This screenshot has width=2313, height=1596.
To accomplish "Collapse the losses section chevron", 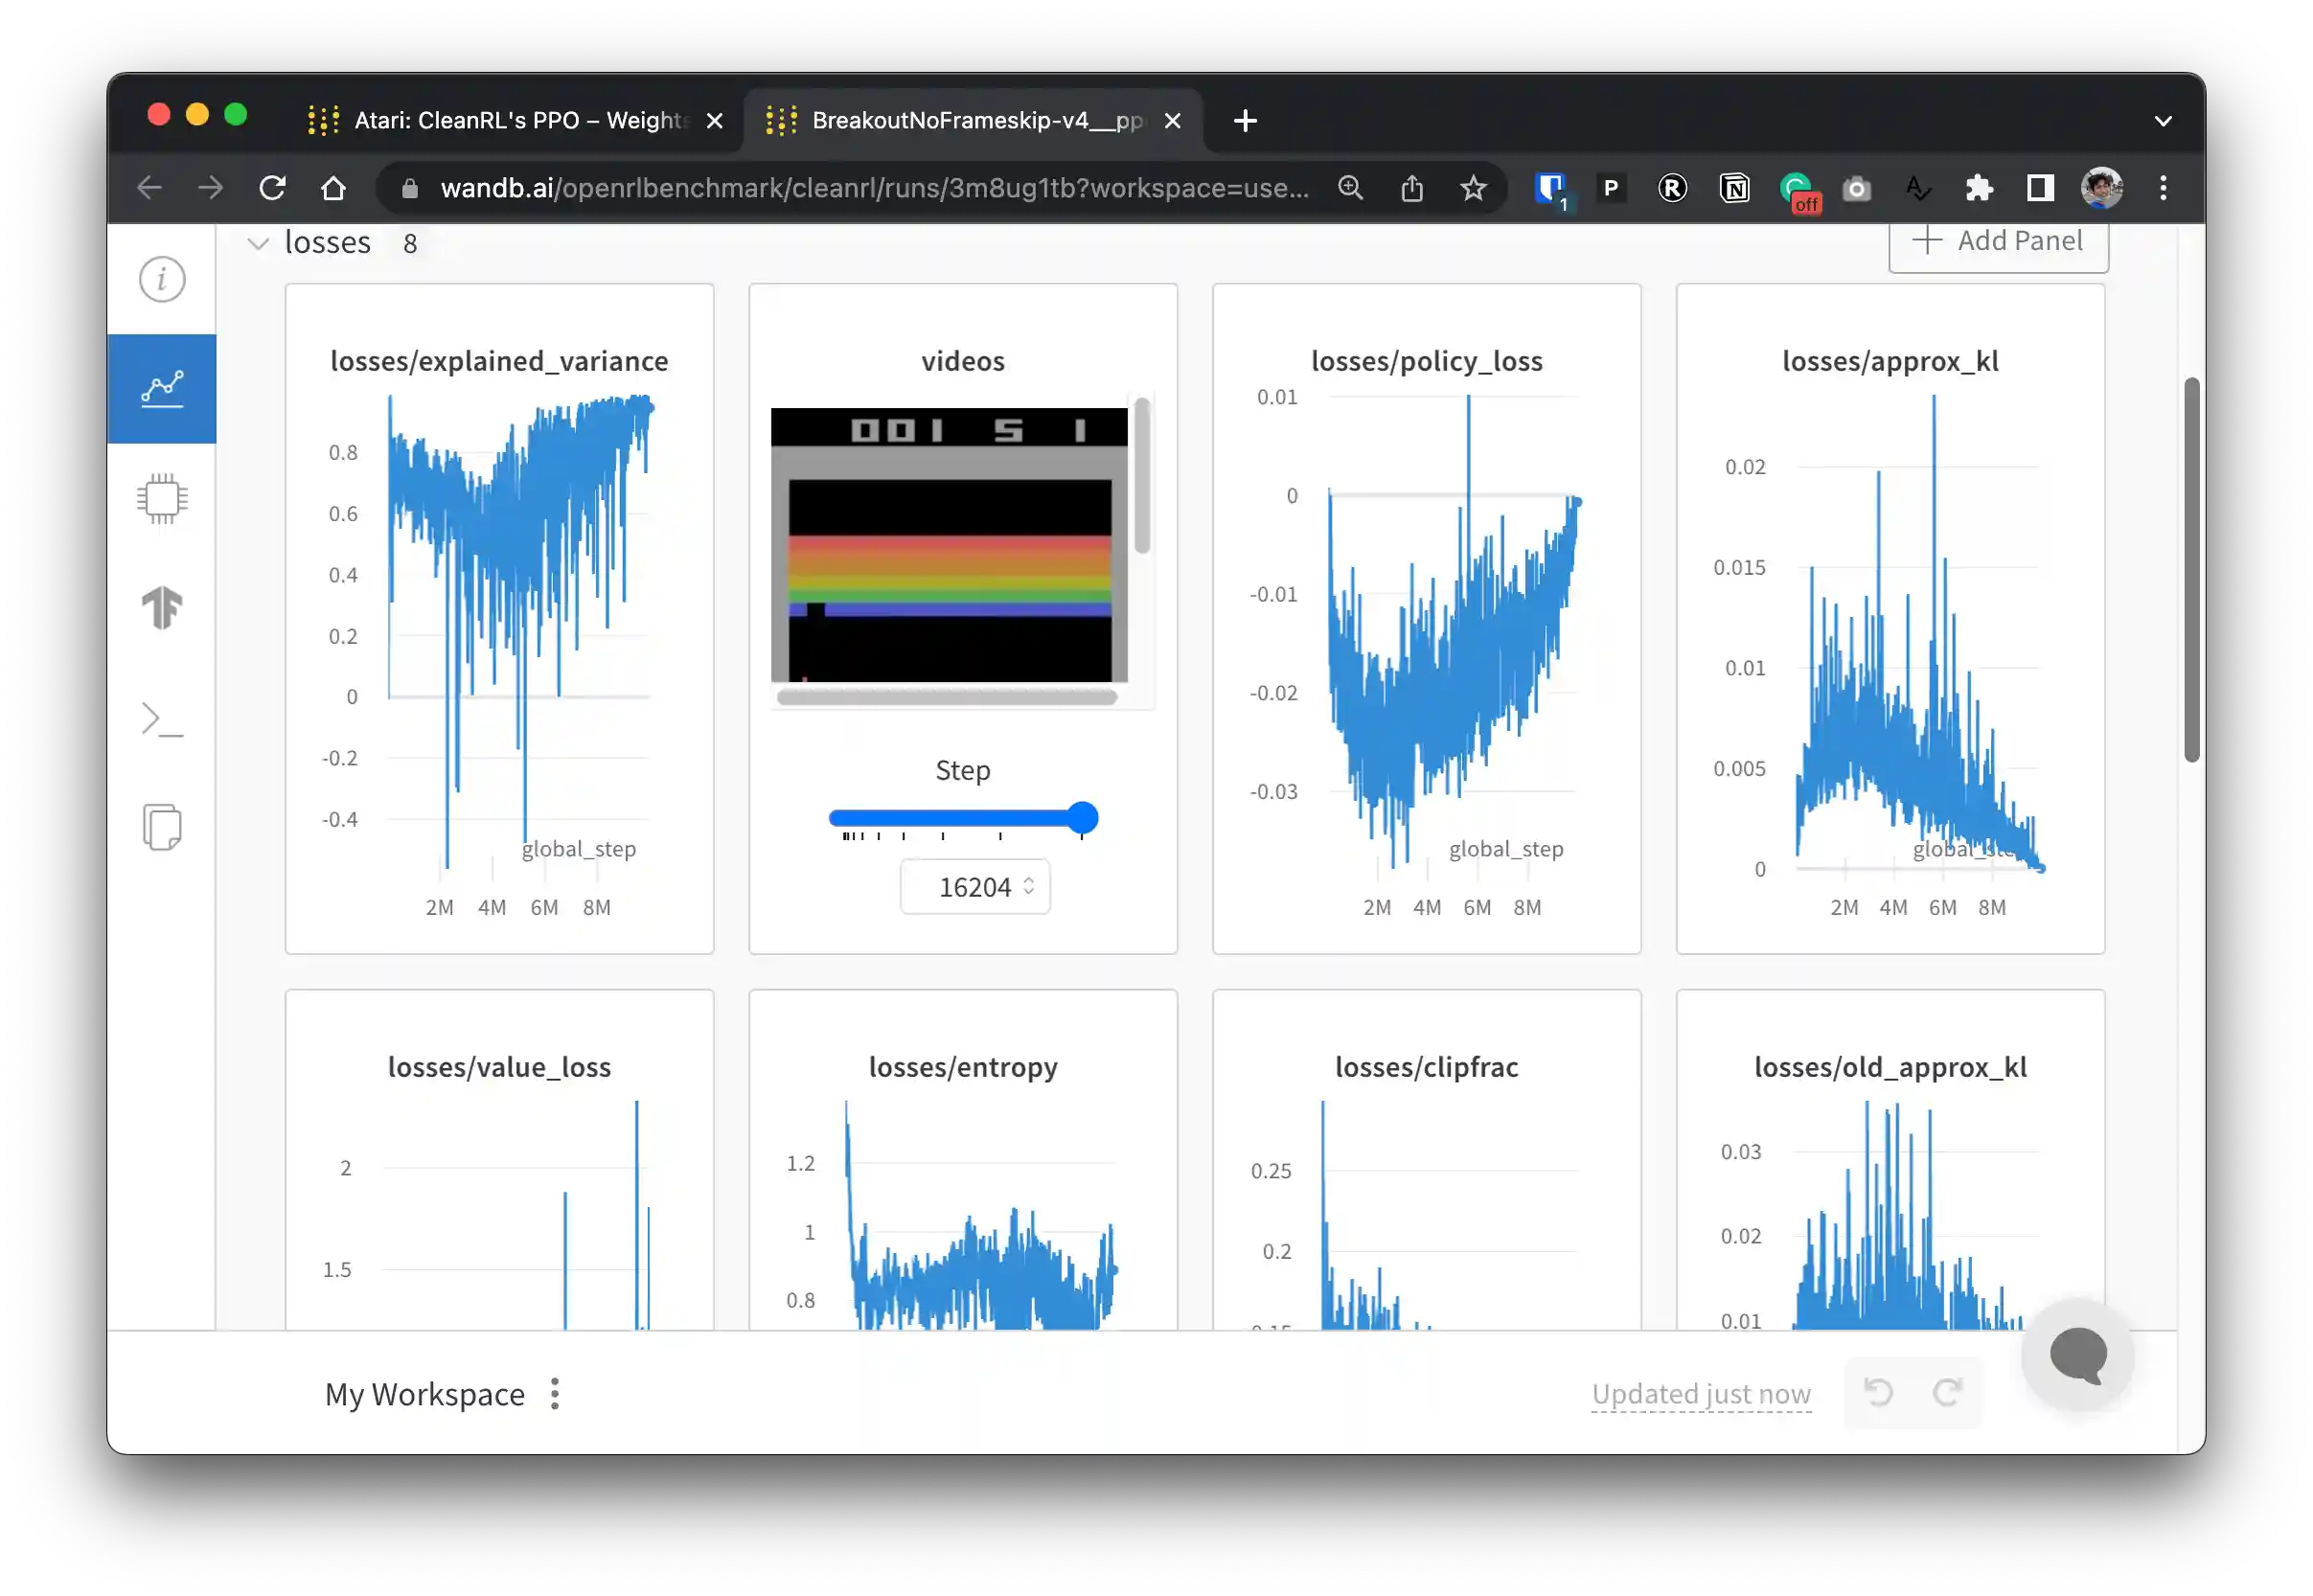I will tap(258, 243).
